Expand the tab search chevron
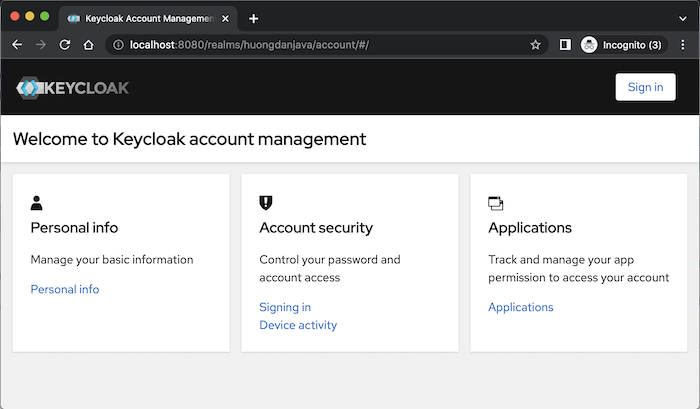The image size is (700, 409). pyautogui.click(x=683, y=19)
